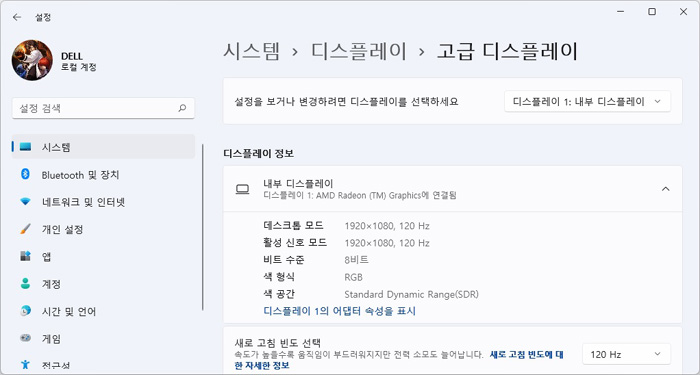Open Bluetooth 및 장치 icon
This screenshot has width=700, height=375.
tap(25, 175)
